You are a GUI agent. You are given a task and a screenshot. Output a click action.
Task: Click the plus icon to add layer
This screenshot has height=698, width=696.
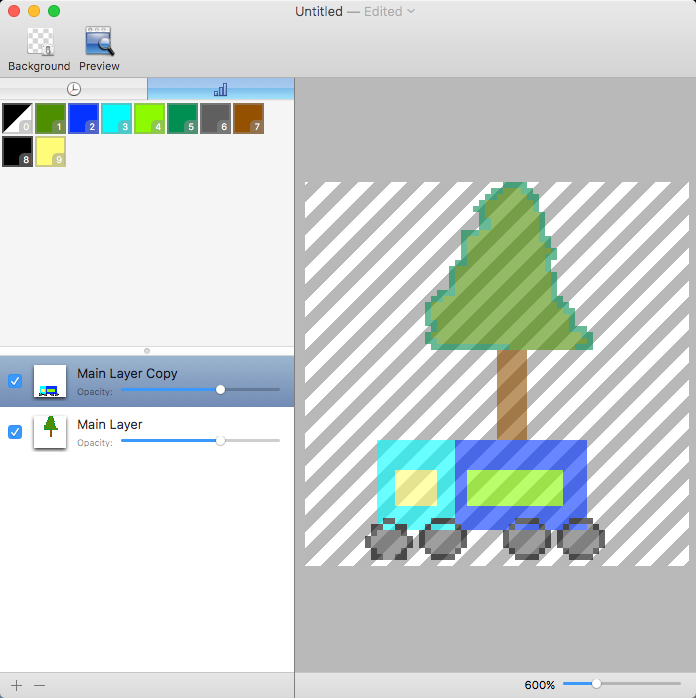pyautogui.click(x=16, y=685)
